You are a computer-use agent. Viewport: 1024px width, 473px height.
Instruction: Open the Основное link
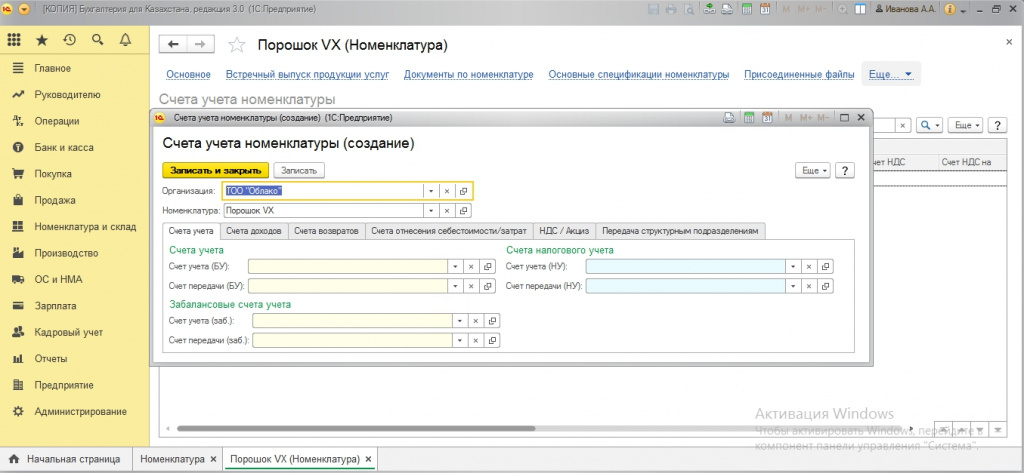188,74
